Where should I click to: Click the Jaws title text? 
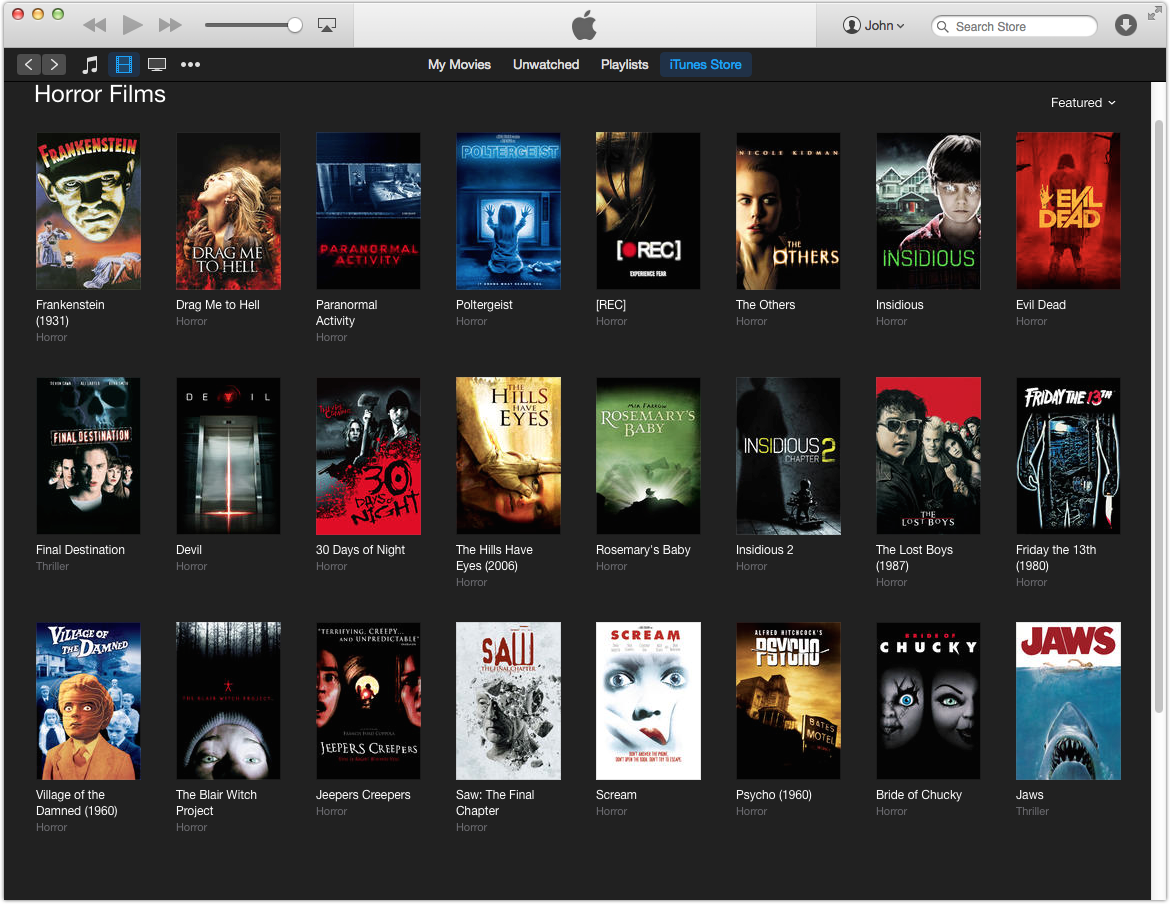1029,794
